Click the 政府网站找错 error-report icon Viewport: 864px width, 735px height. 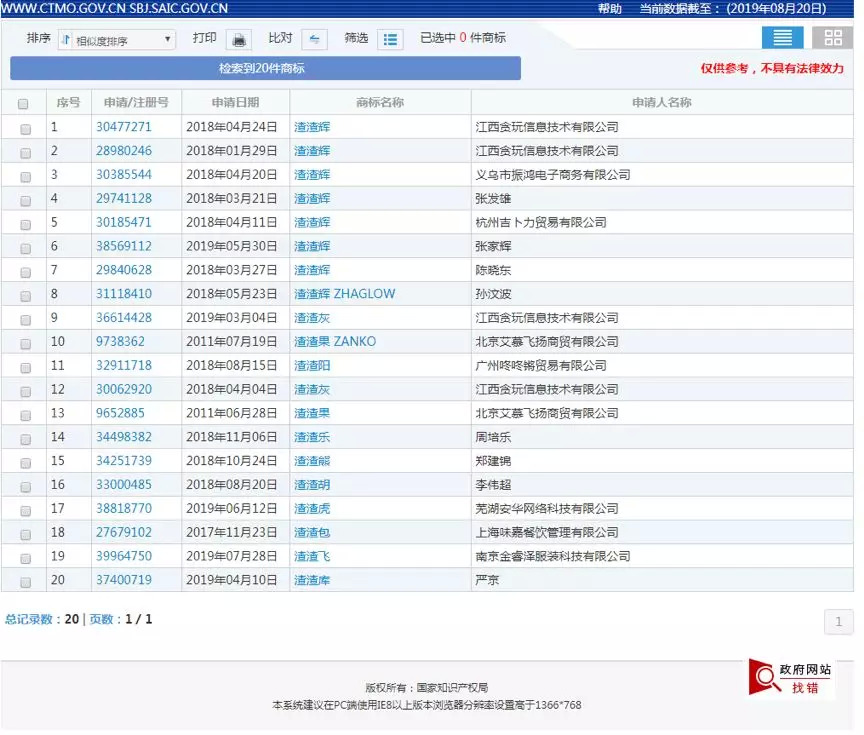tap(790, 677)
